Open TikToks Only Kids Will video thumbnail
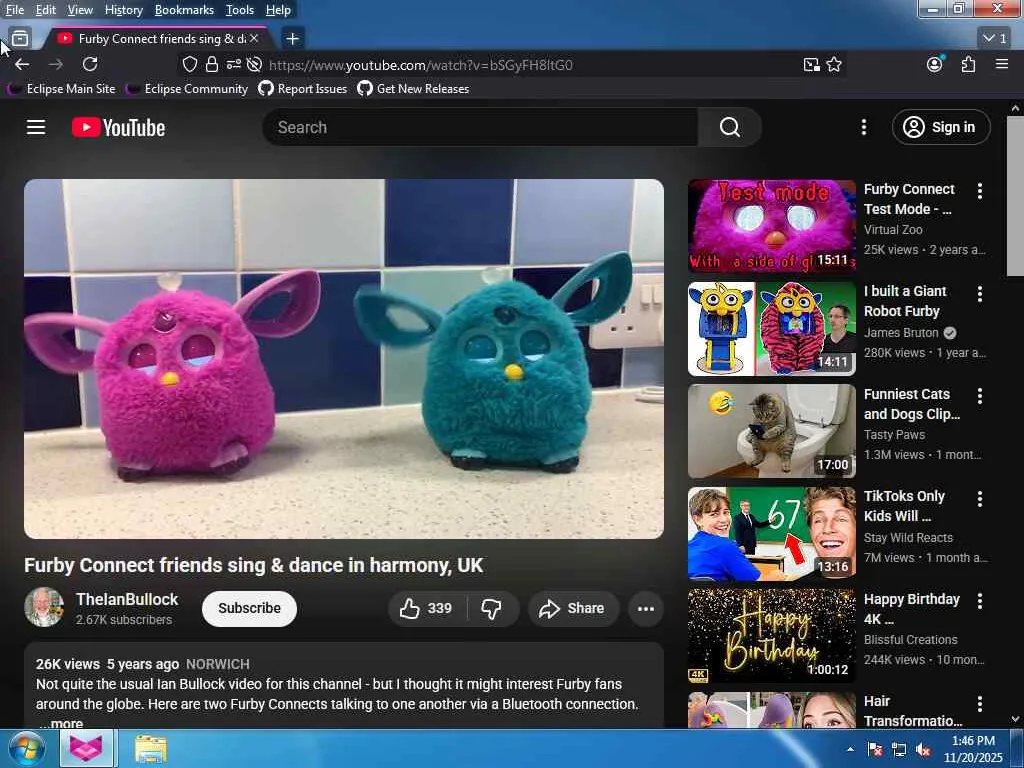 (x=771, y=534)
